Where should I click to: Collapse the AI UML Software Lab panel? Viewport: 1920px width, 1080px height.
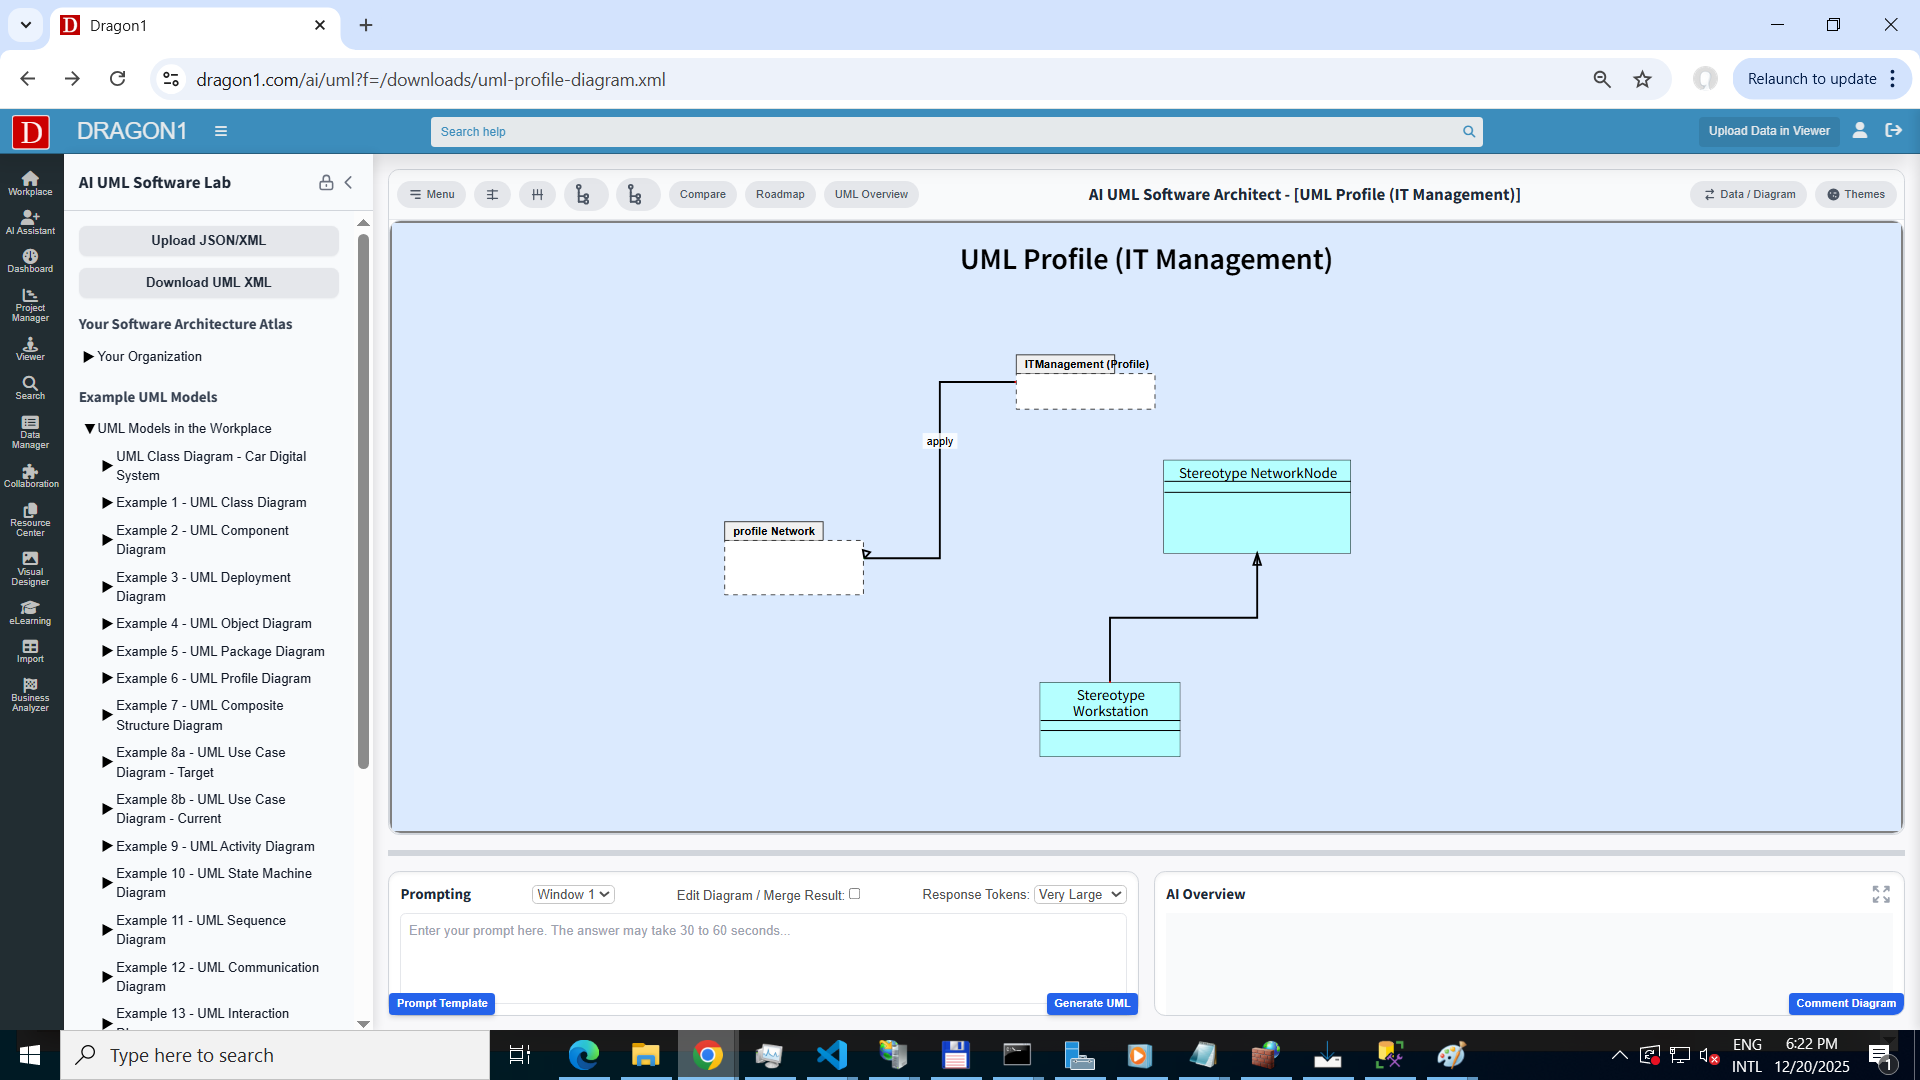tap(349, 182)
